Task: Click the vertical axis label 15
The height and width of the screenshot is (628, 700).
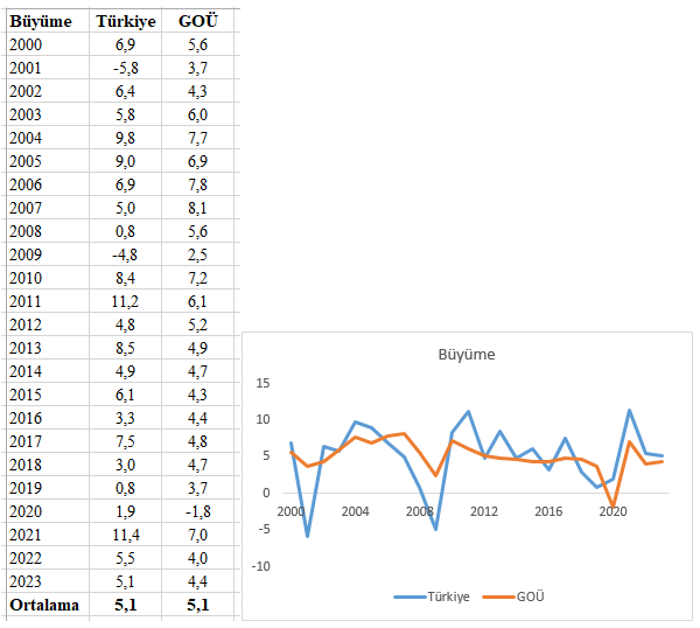Action: 264,382
